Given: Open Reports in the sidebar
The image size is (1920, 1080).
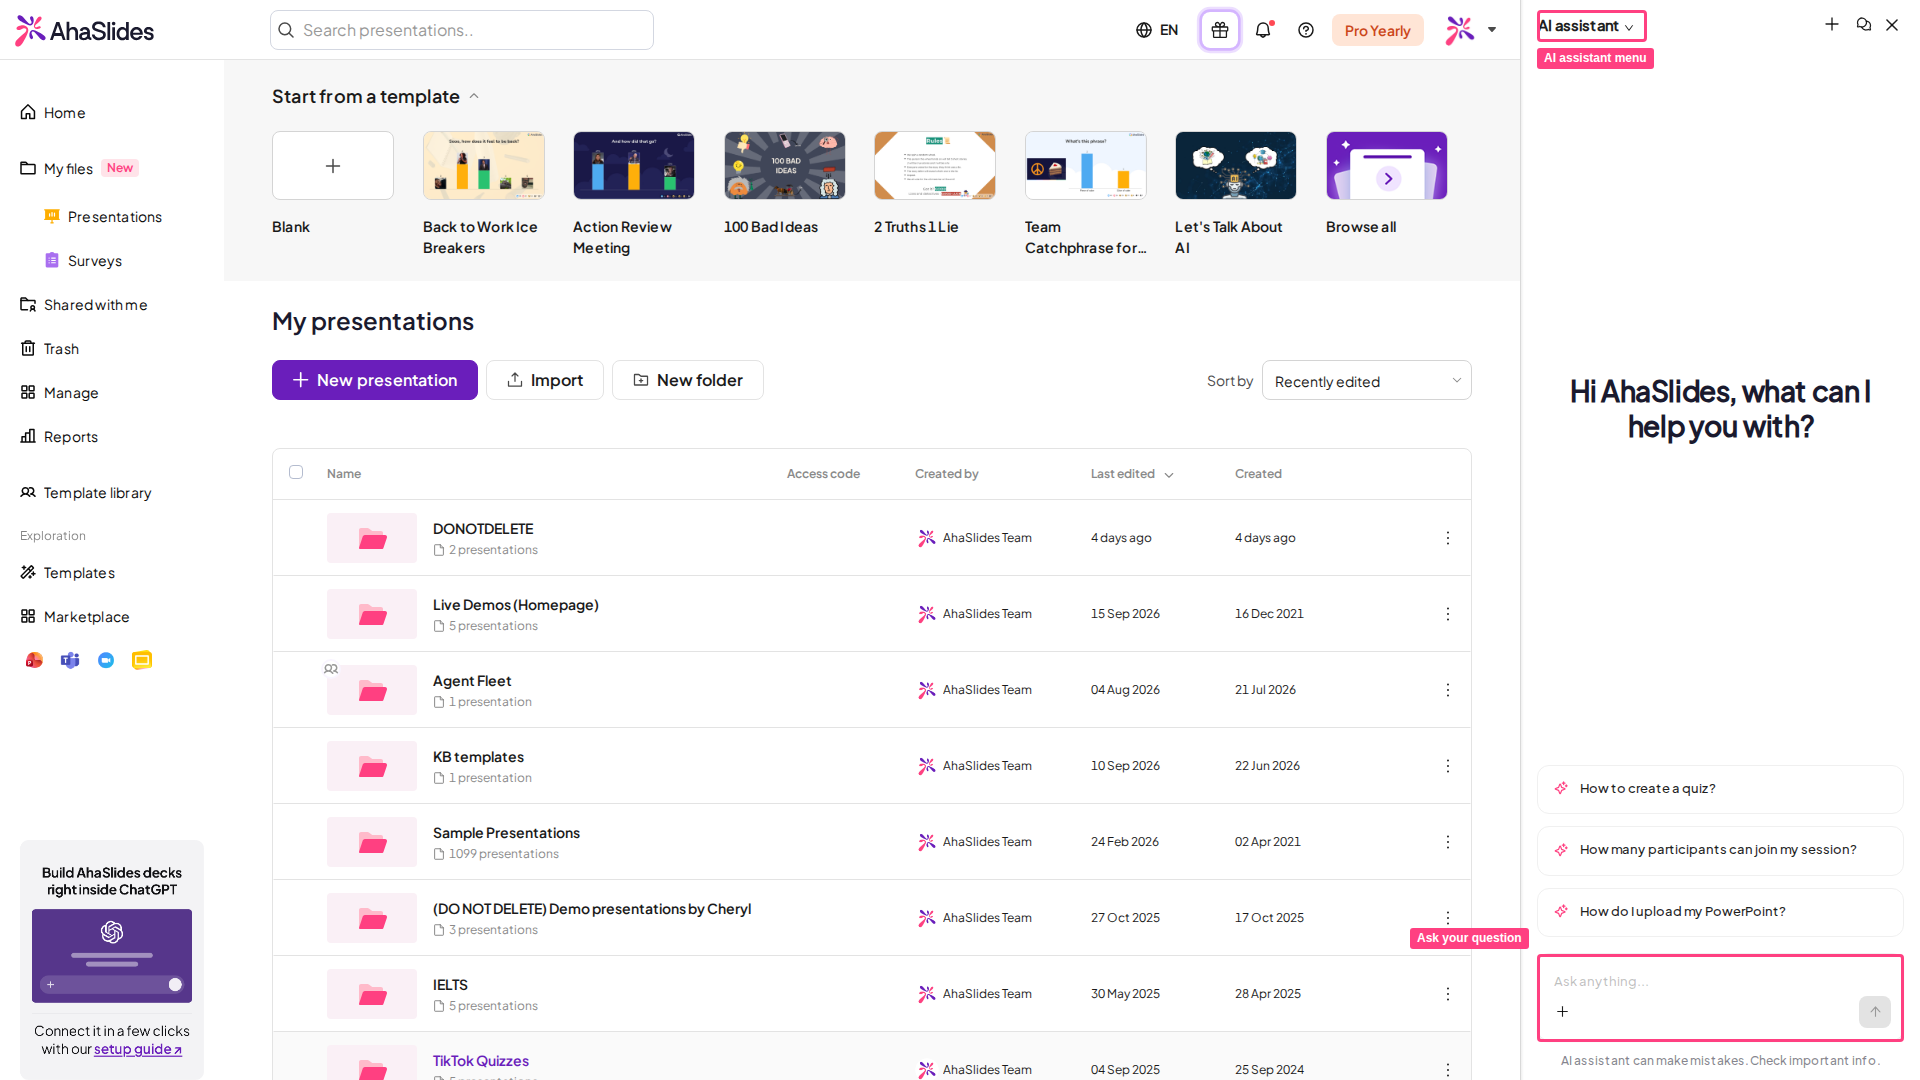Looking at the screenshot, I should [59, 437].
